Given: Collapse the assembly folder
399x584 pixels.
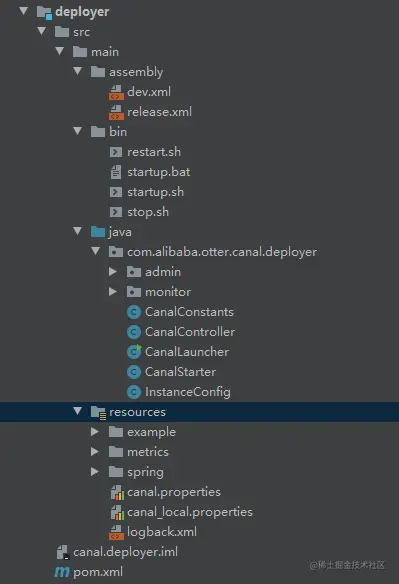Looking at the screenshot, I should (77, 71).
